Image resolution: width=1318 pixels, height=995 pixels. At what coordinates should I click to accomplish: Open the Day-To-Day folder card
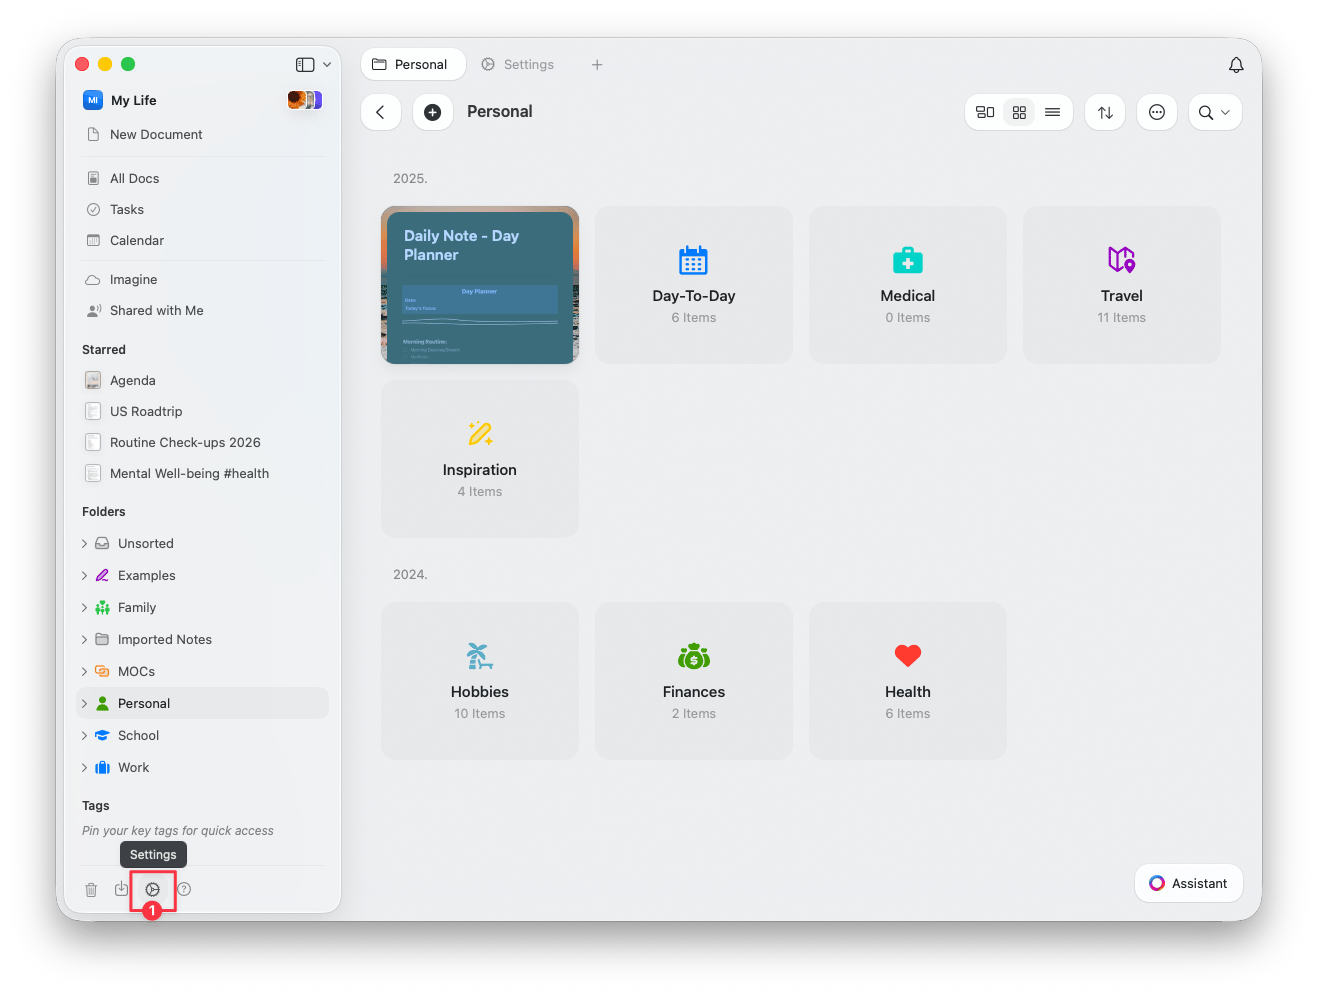[694, 285]
